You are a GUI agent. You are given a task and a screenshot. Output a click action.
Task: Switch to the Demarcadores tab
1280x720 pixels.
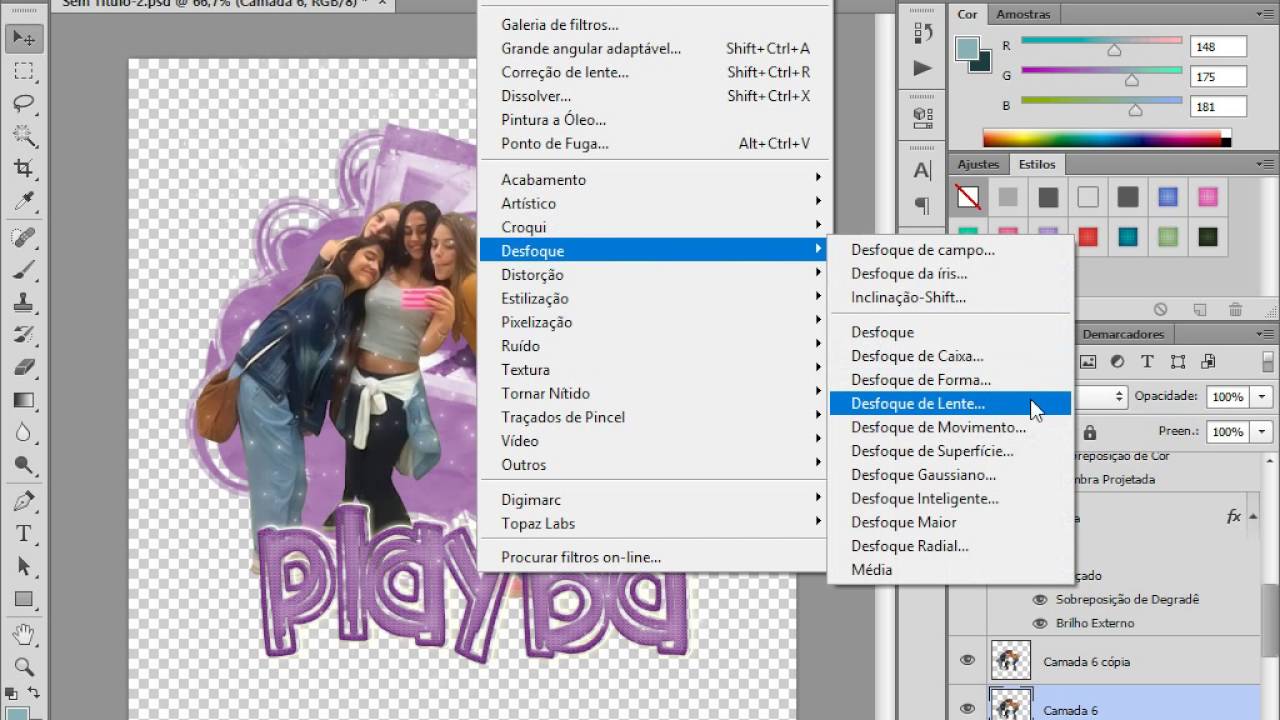point(1123,334)
